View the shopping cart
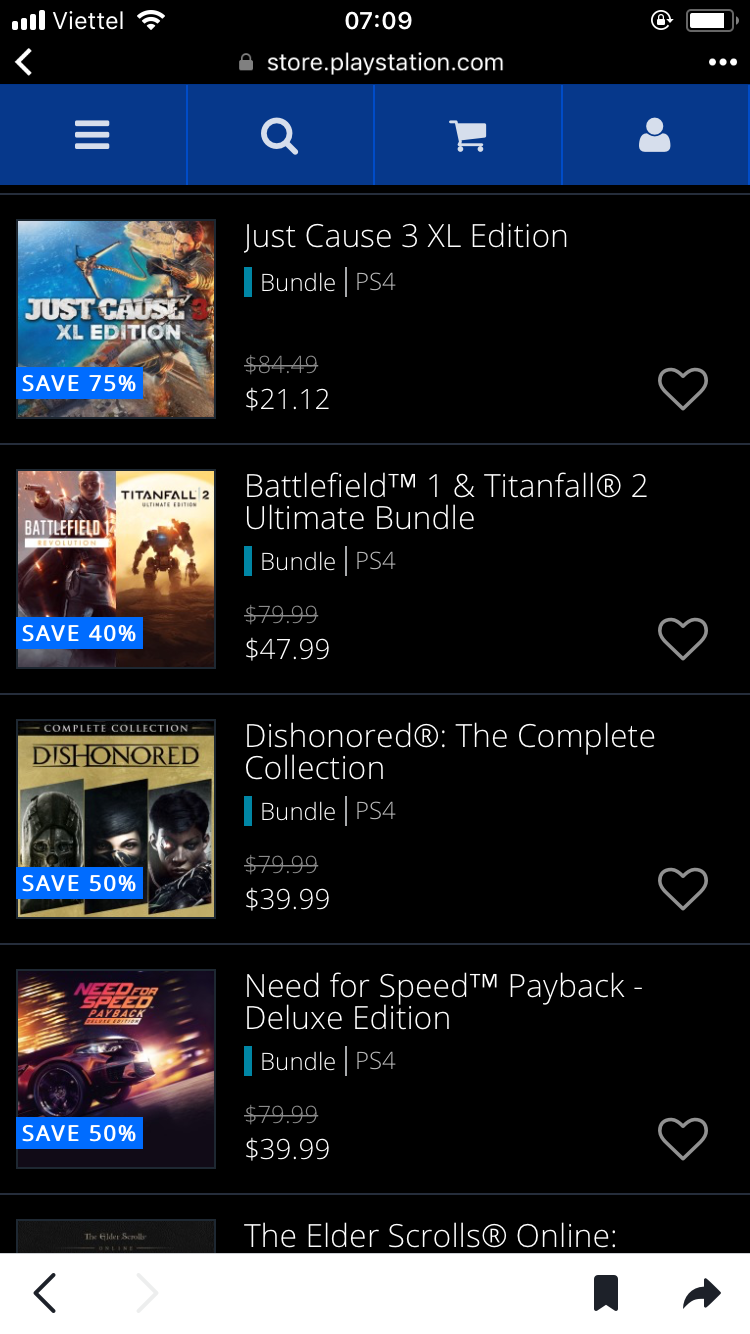750x1334 pixels. 467,135
